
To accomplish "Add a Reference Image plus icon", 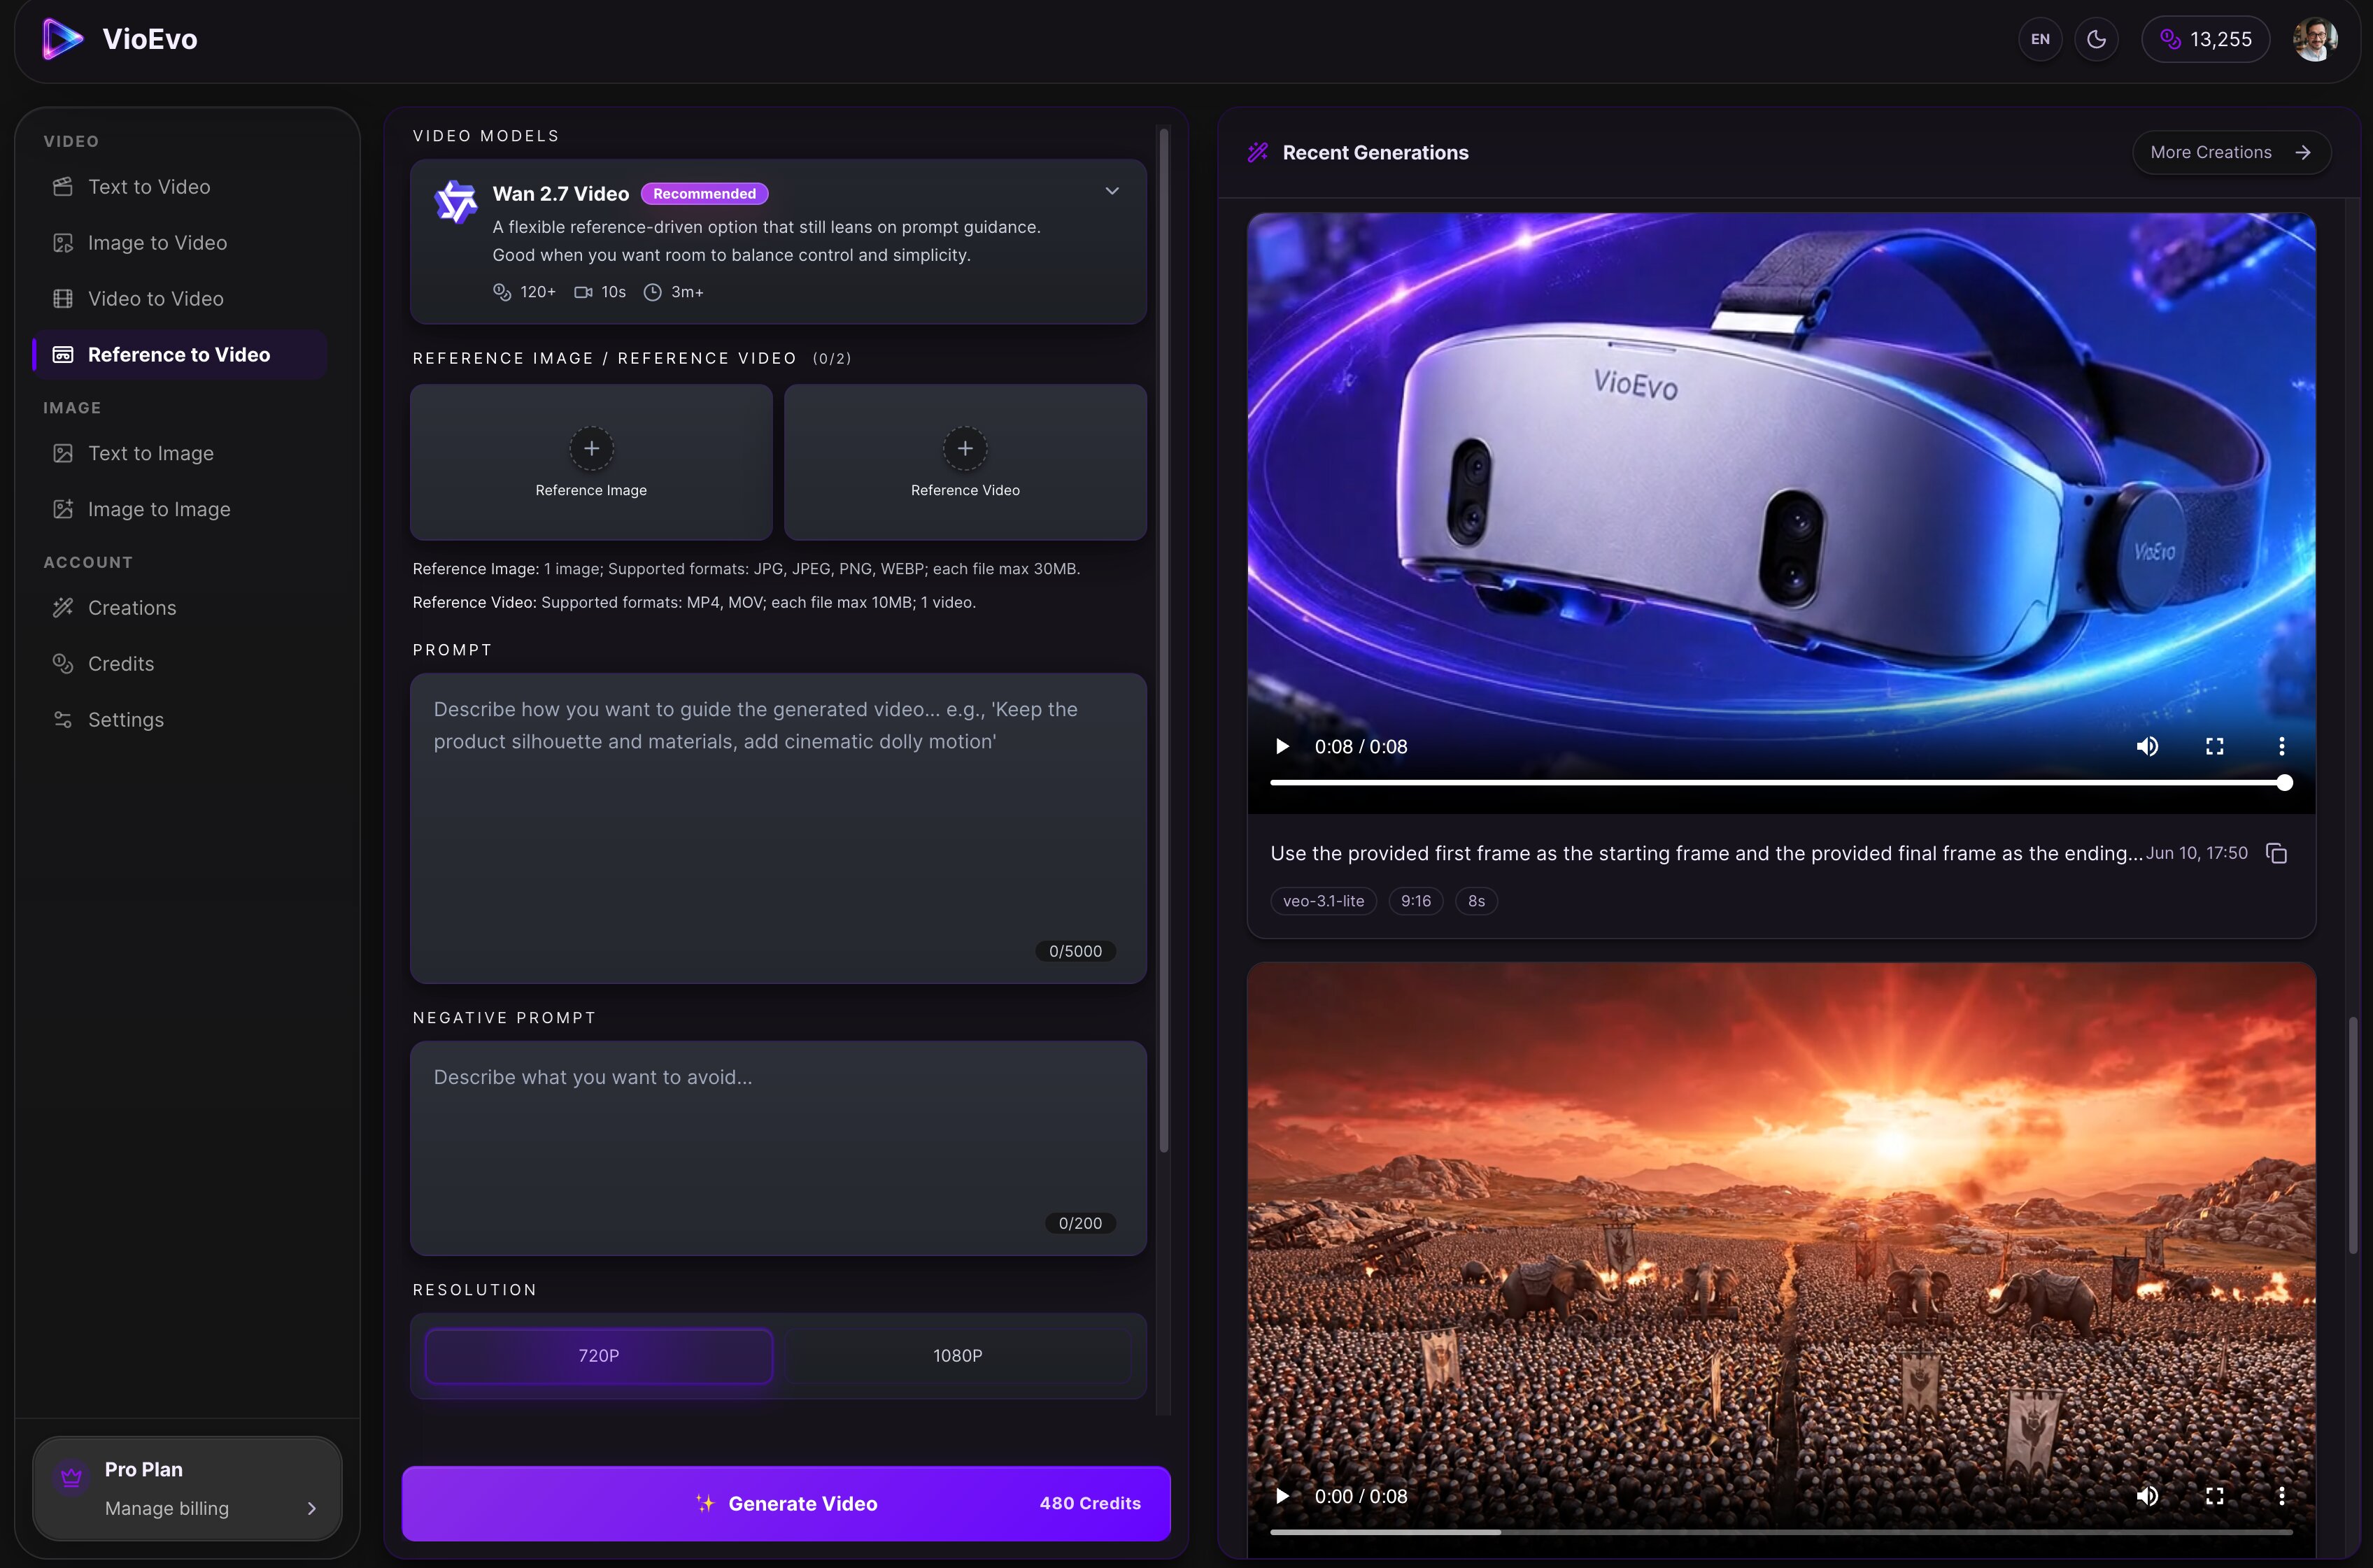I will click(591, 448).
